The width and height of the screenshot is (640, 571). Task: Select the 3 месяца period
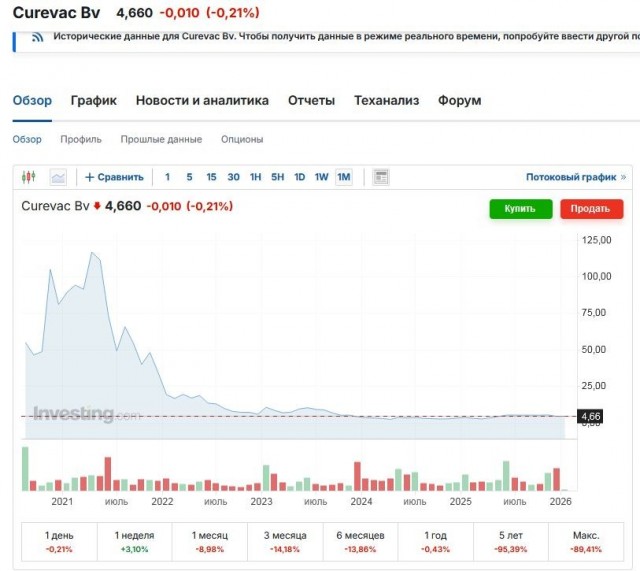(x=285, y=542)
